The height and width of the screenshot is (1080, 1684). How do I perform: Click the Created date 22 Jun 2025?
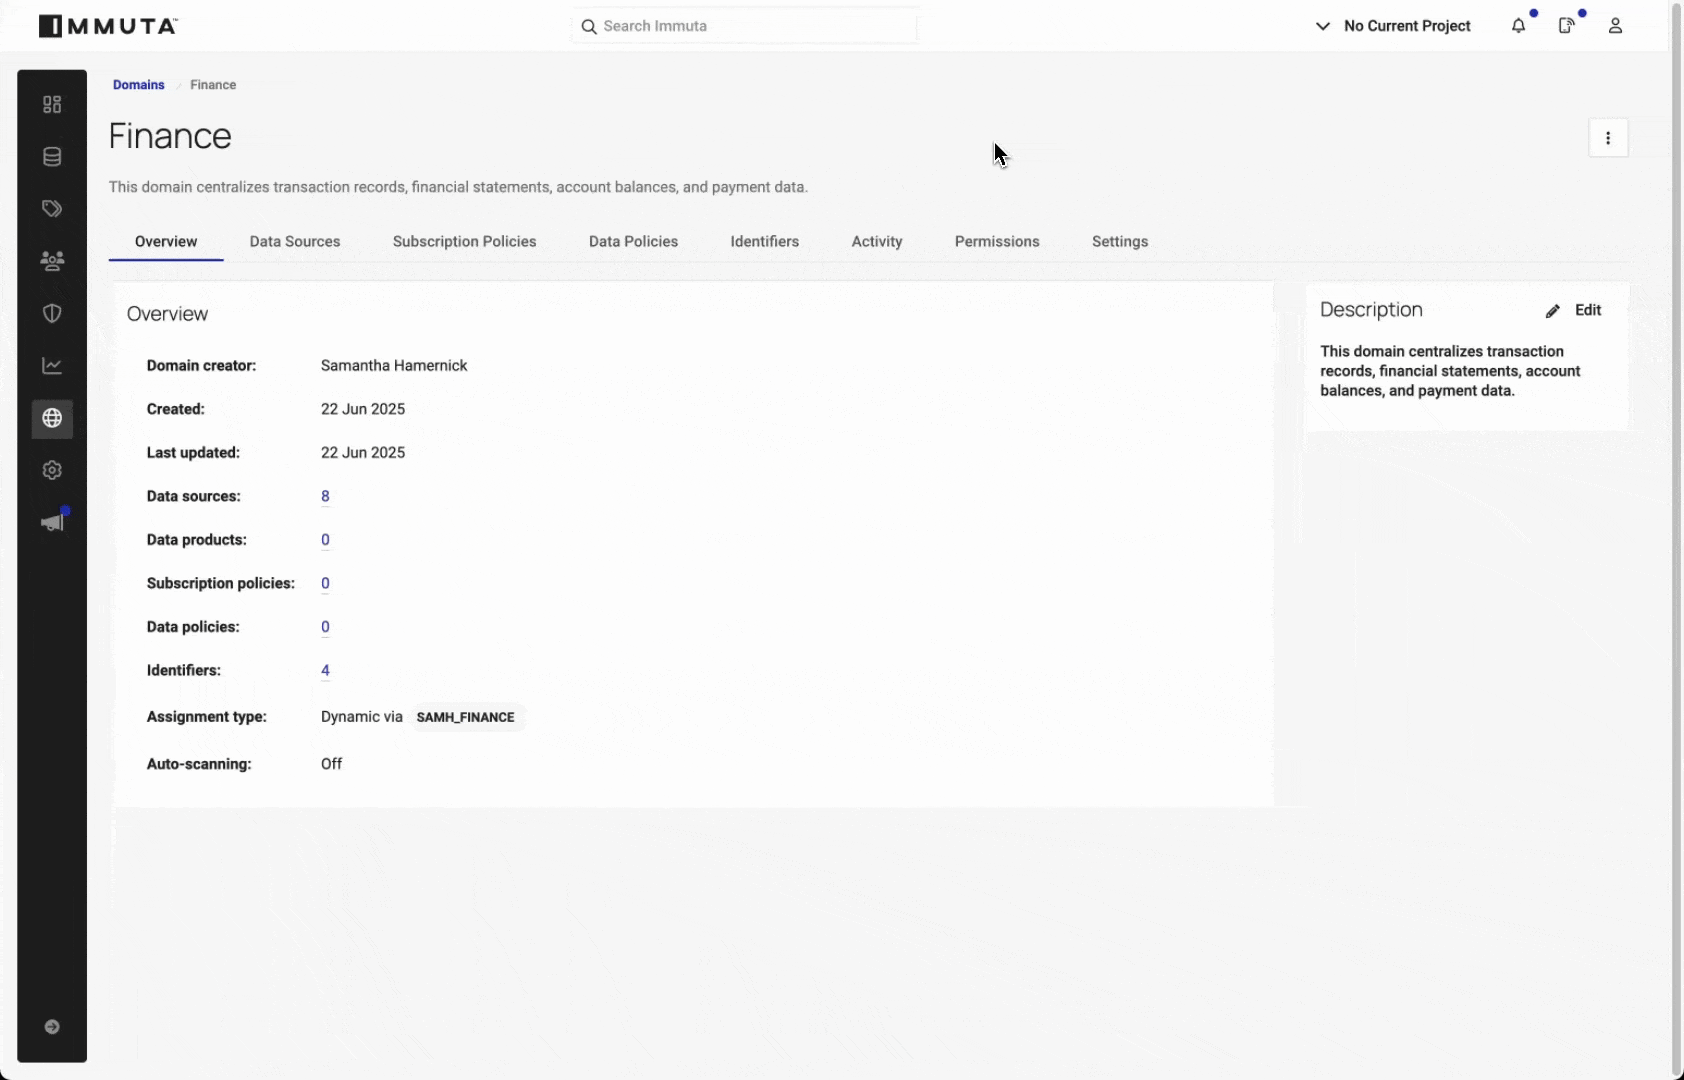pyautogui.click(x=363, y=409)
